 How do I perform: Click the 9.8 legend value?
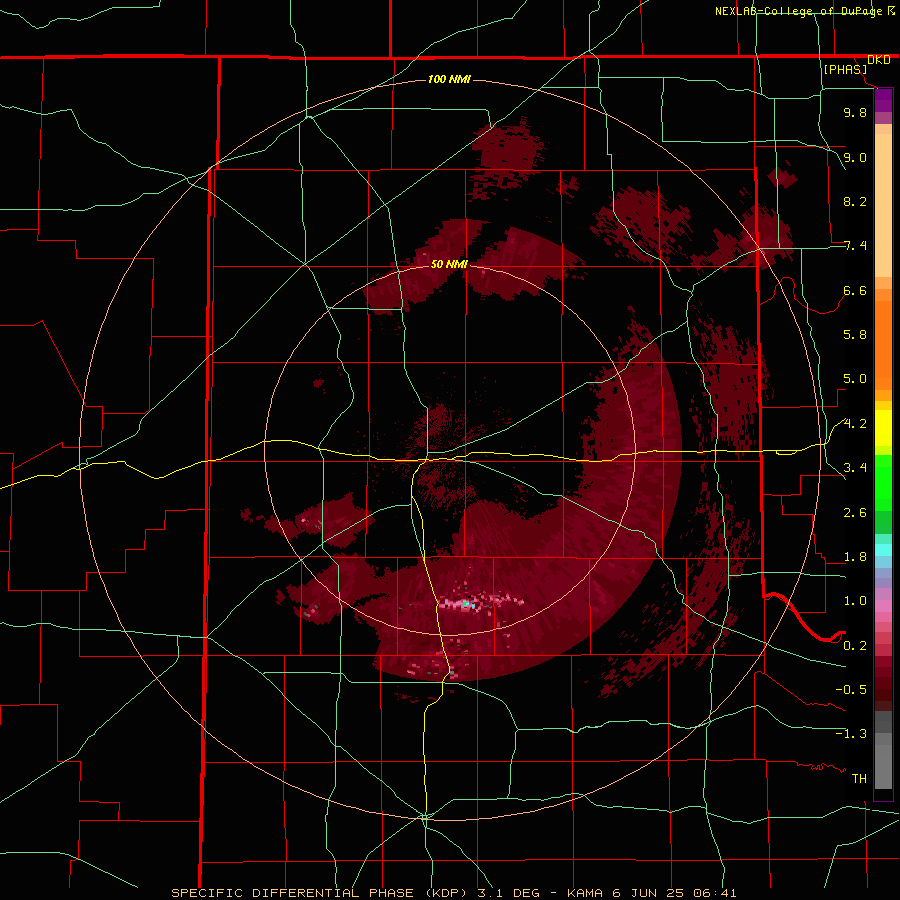[x=855, y=112]
